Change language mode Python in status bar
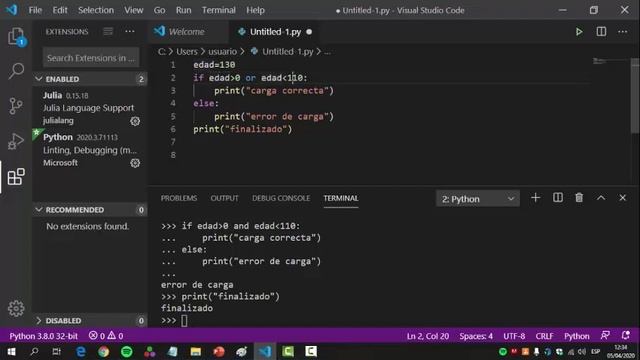Screen dimensions: 640x360 point(576,336)
